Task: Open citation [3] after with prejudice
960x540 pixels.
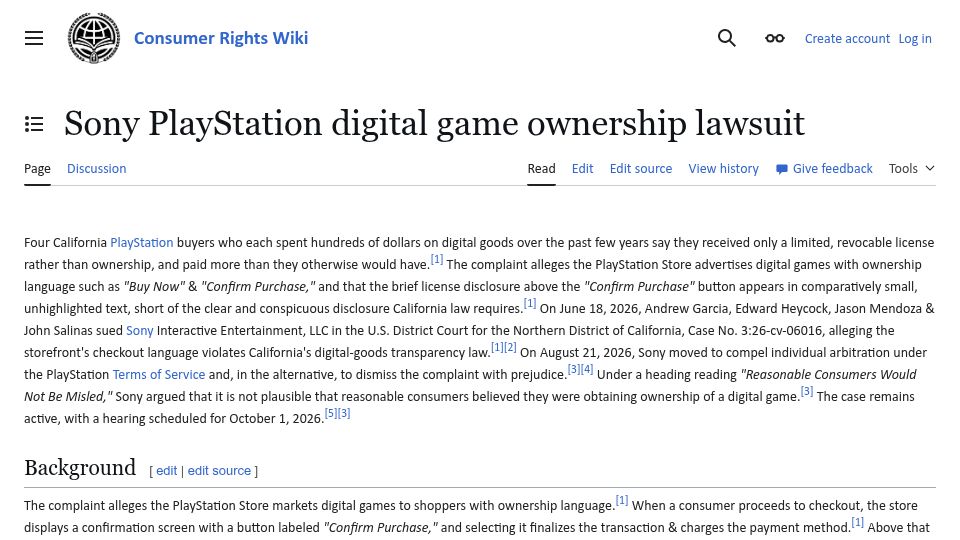Action: coord(574,369)
